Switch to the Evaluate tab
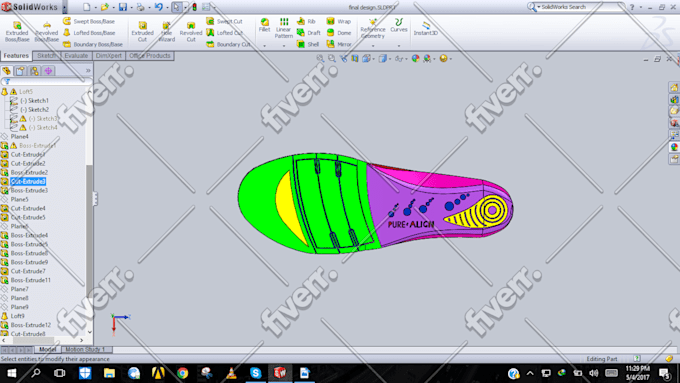 pyautogui.click(x=76, y=56)
